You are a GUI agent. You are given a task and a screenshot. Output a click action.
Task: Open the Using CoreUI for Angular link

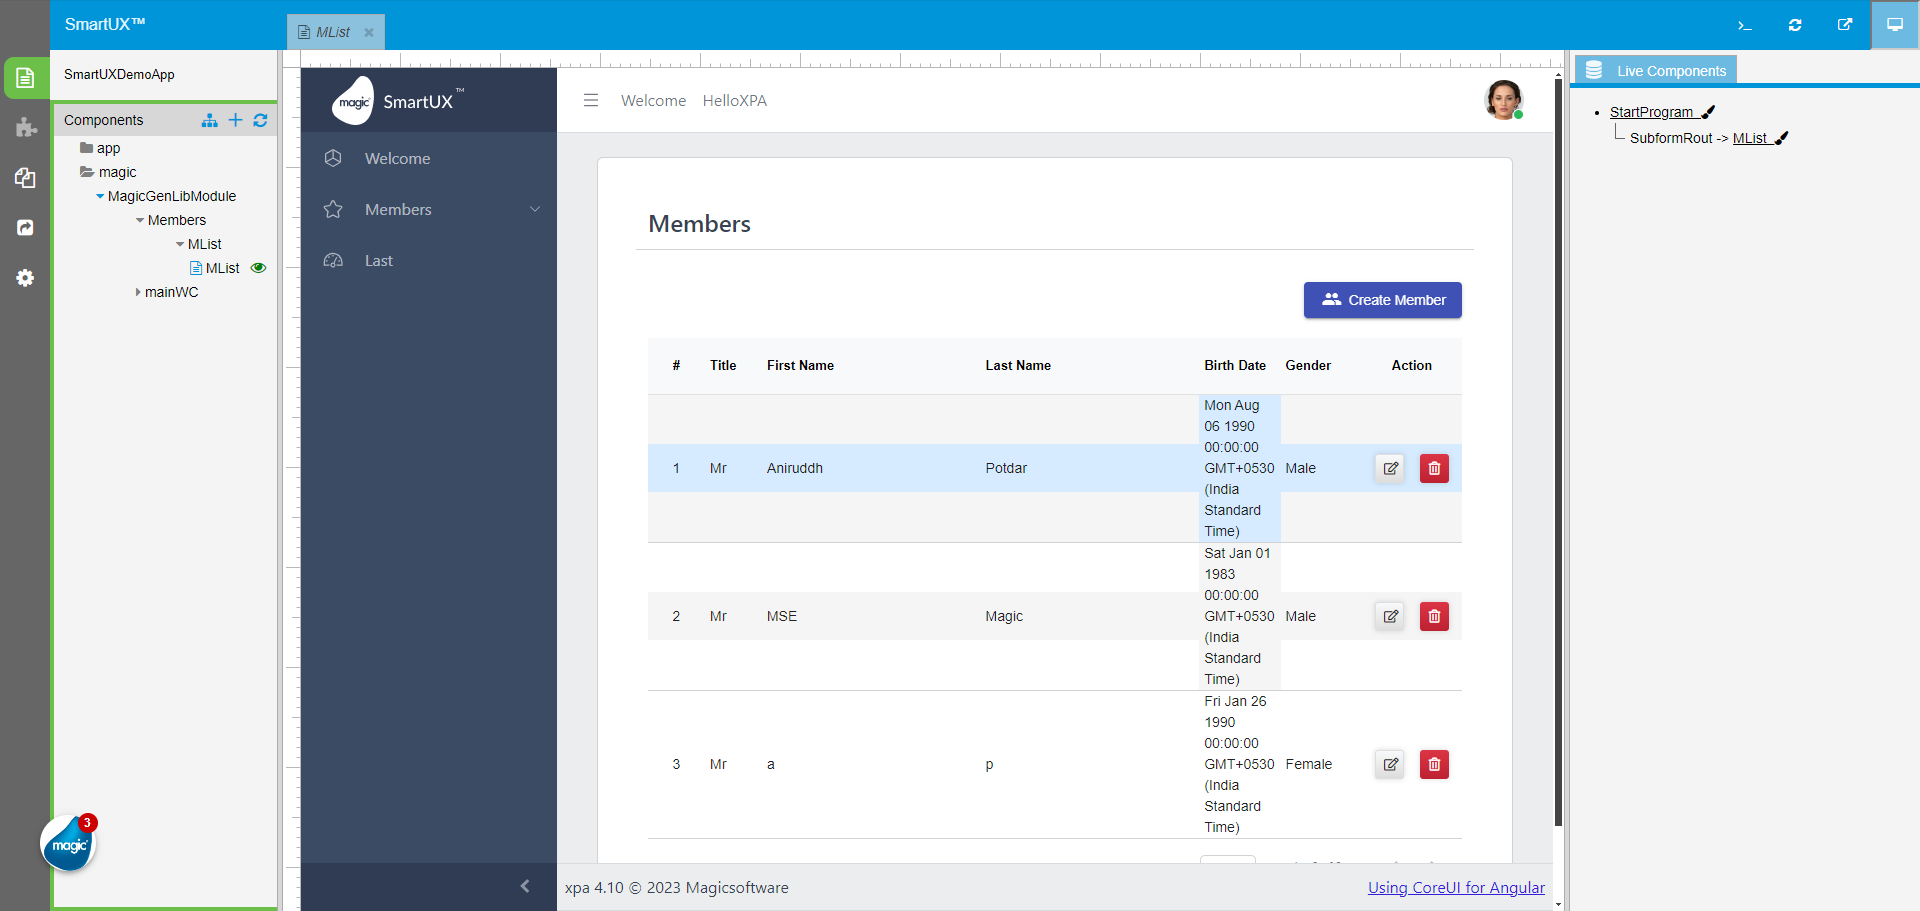(x=1456, y=887)
